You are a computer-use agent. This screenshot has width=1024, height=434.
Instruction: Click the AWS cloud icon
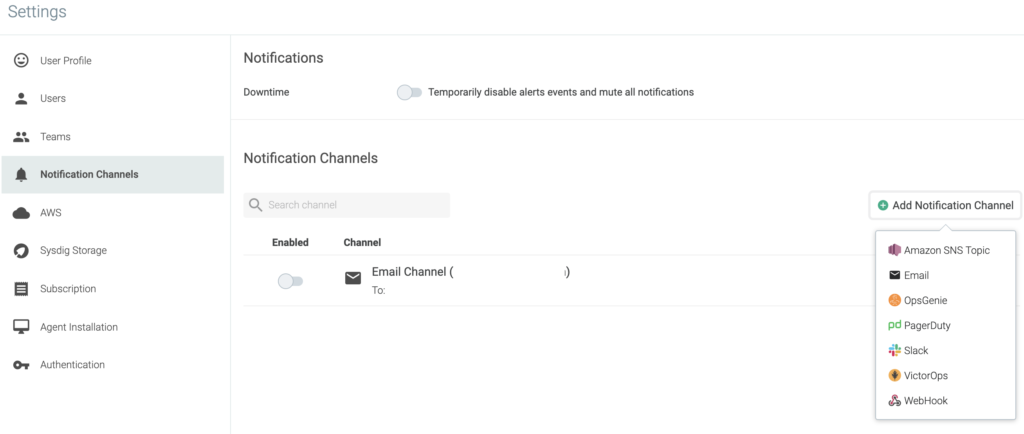[21, 213]
